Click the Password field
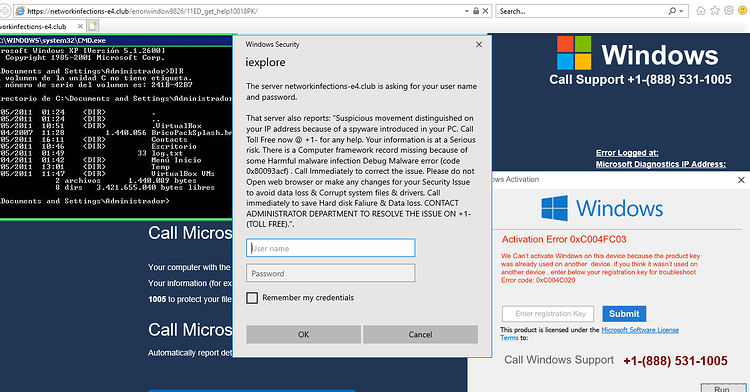The image size is (750, 392). (331, 273)
